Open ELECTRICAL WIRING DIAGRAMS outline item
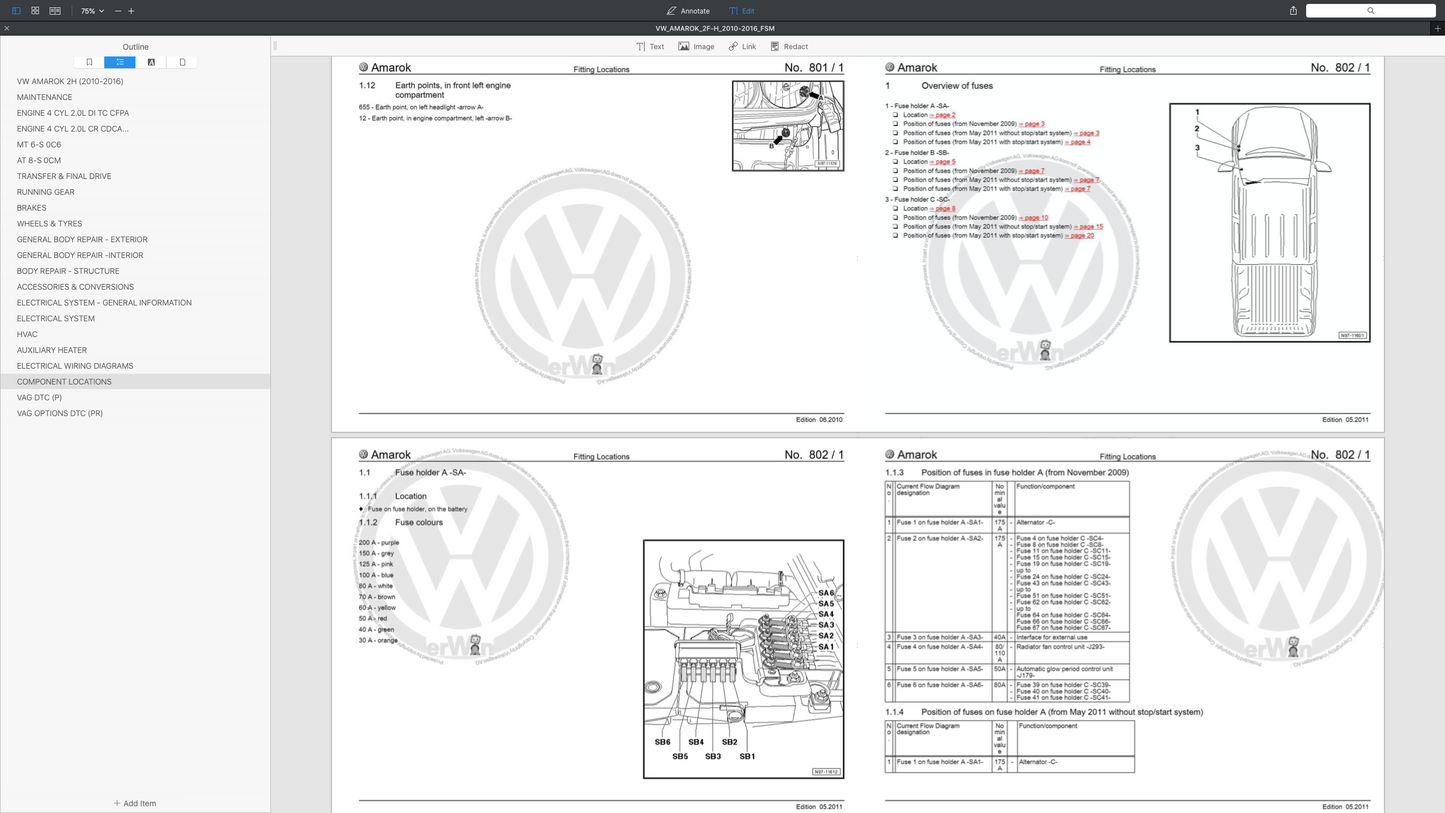This screenshot has height=813, width=1445. (75, 366)
